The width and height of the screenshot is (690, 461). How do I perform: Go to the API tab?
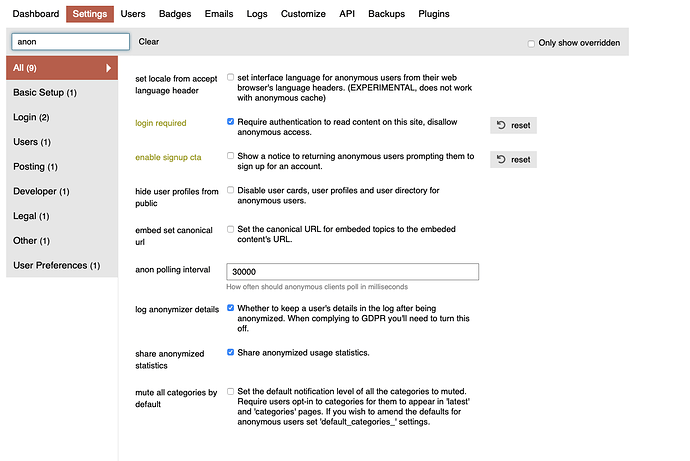tap(347, 14)
